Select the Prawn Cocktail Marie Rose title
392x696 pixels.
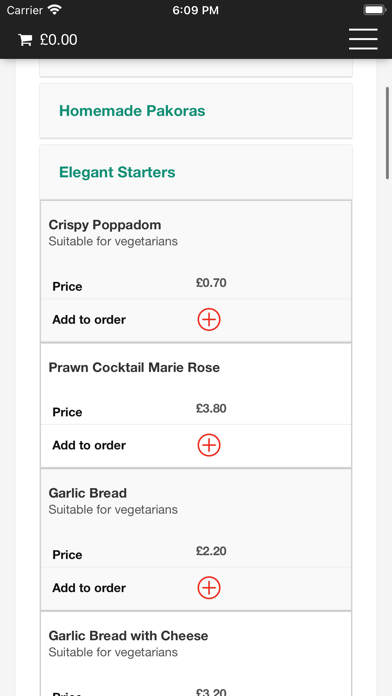(x=134, y=368)
